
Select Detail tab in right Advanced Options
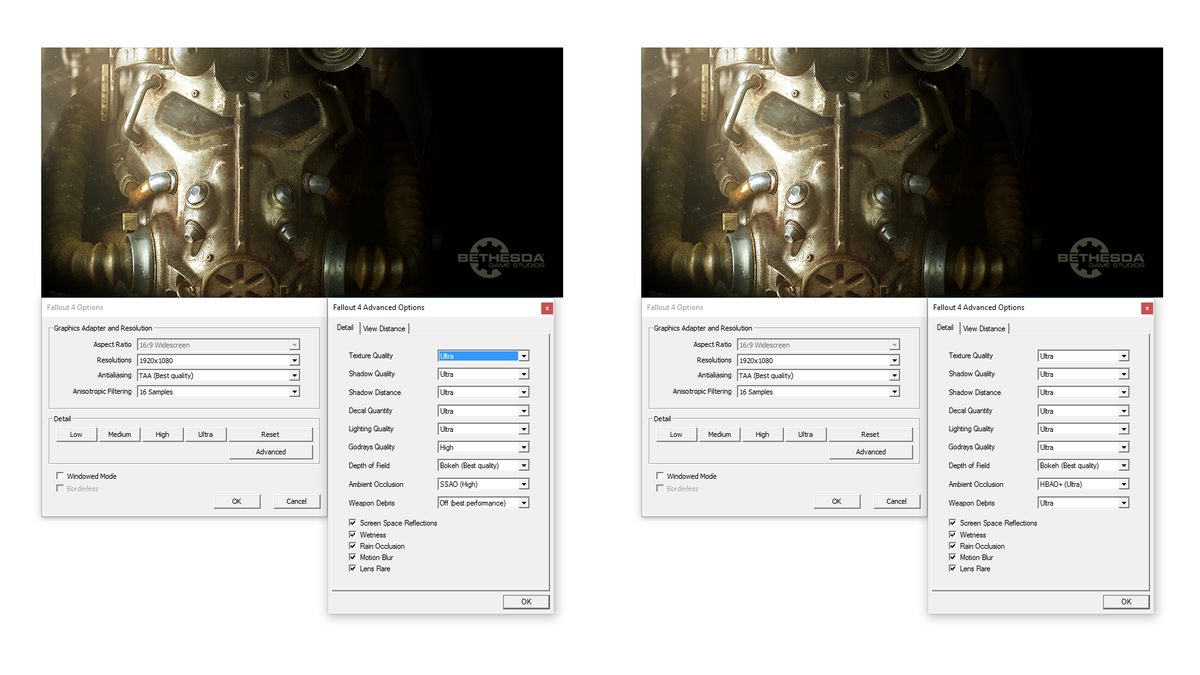pyautogui.click(x=945, y=327)
